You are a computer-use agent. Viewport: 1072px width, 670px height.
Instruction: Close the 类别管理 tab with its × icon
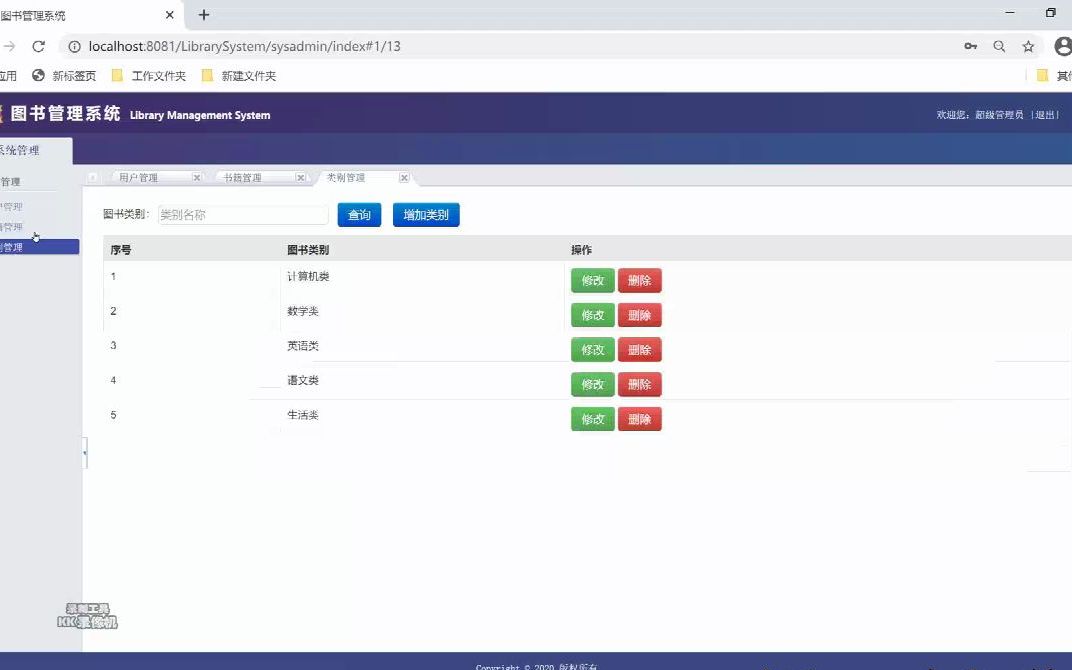pyautogui.click(x=404, y=177)
